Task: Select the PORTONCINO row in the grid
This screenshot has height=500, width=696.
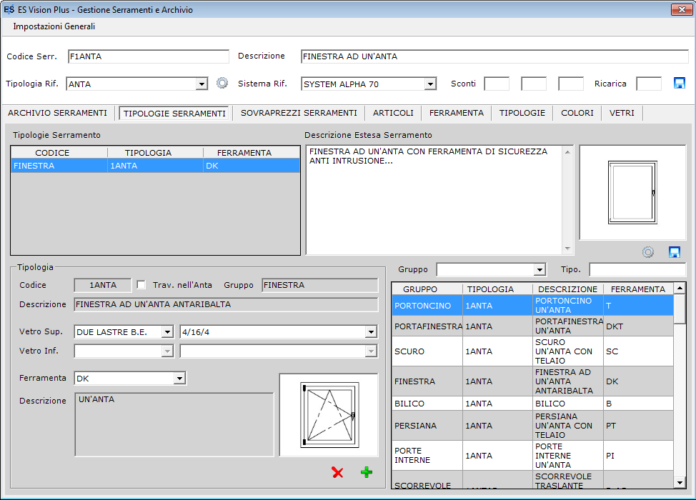Action: point(533,306)
